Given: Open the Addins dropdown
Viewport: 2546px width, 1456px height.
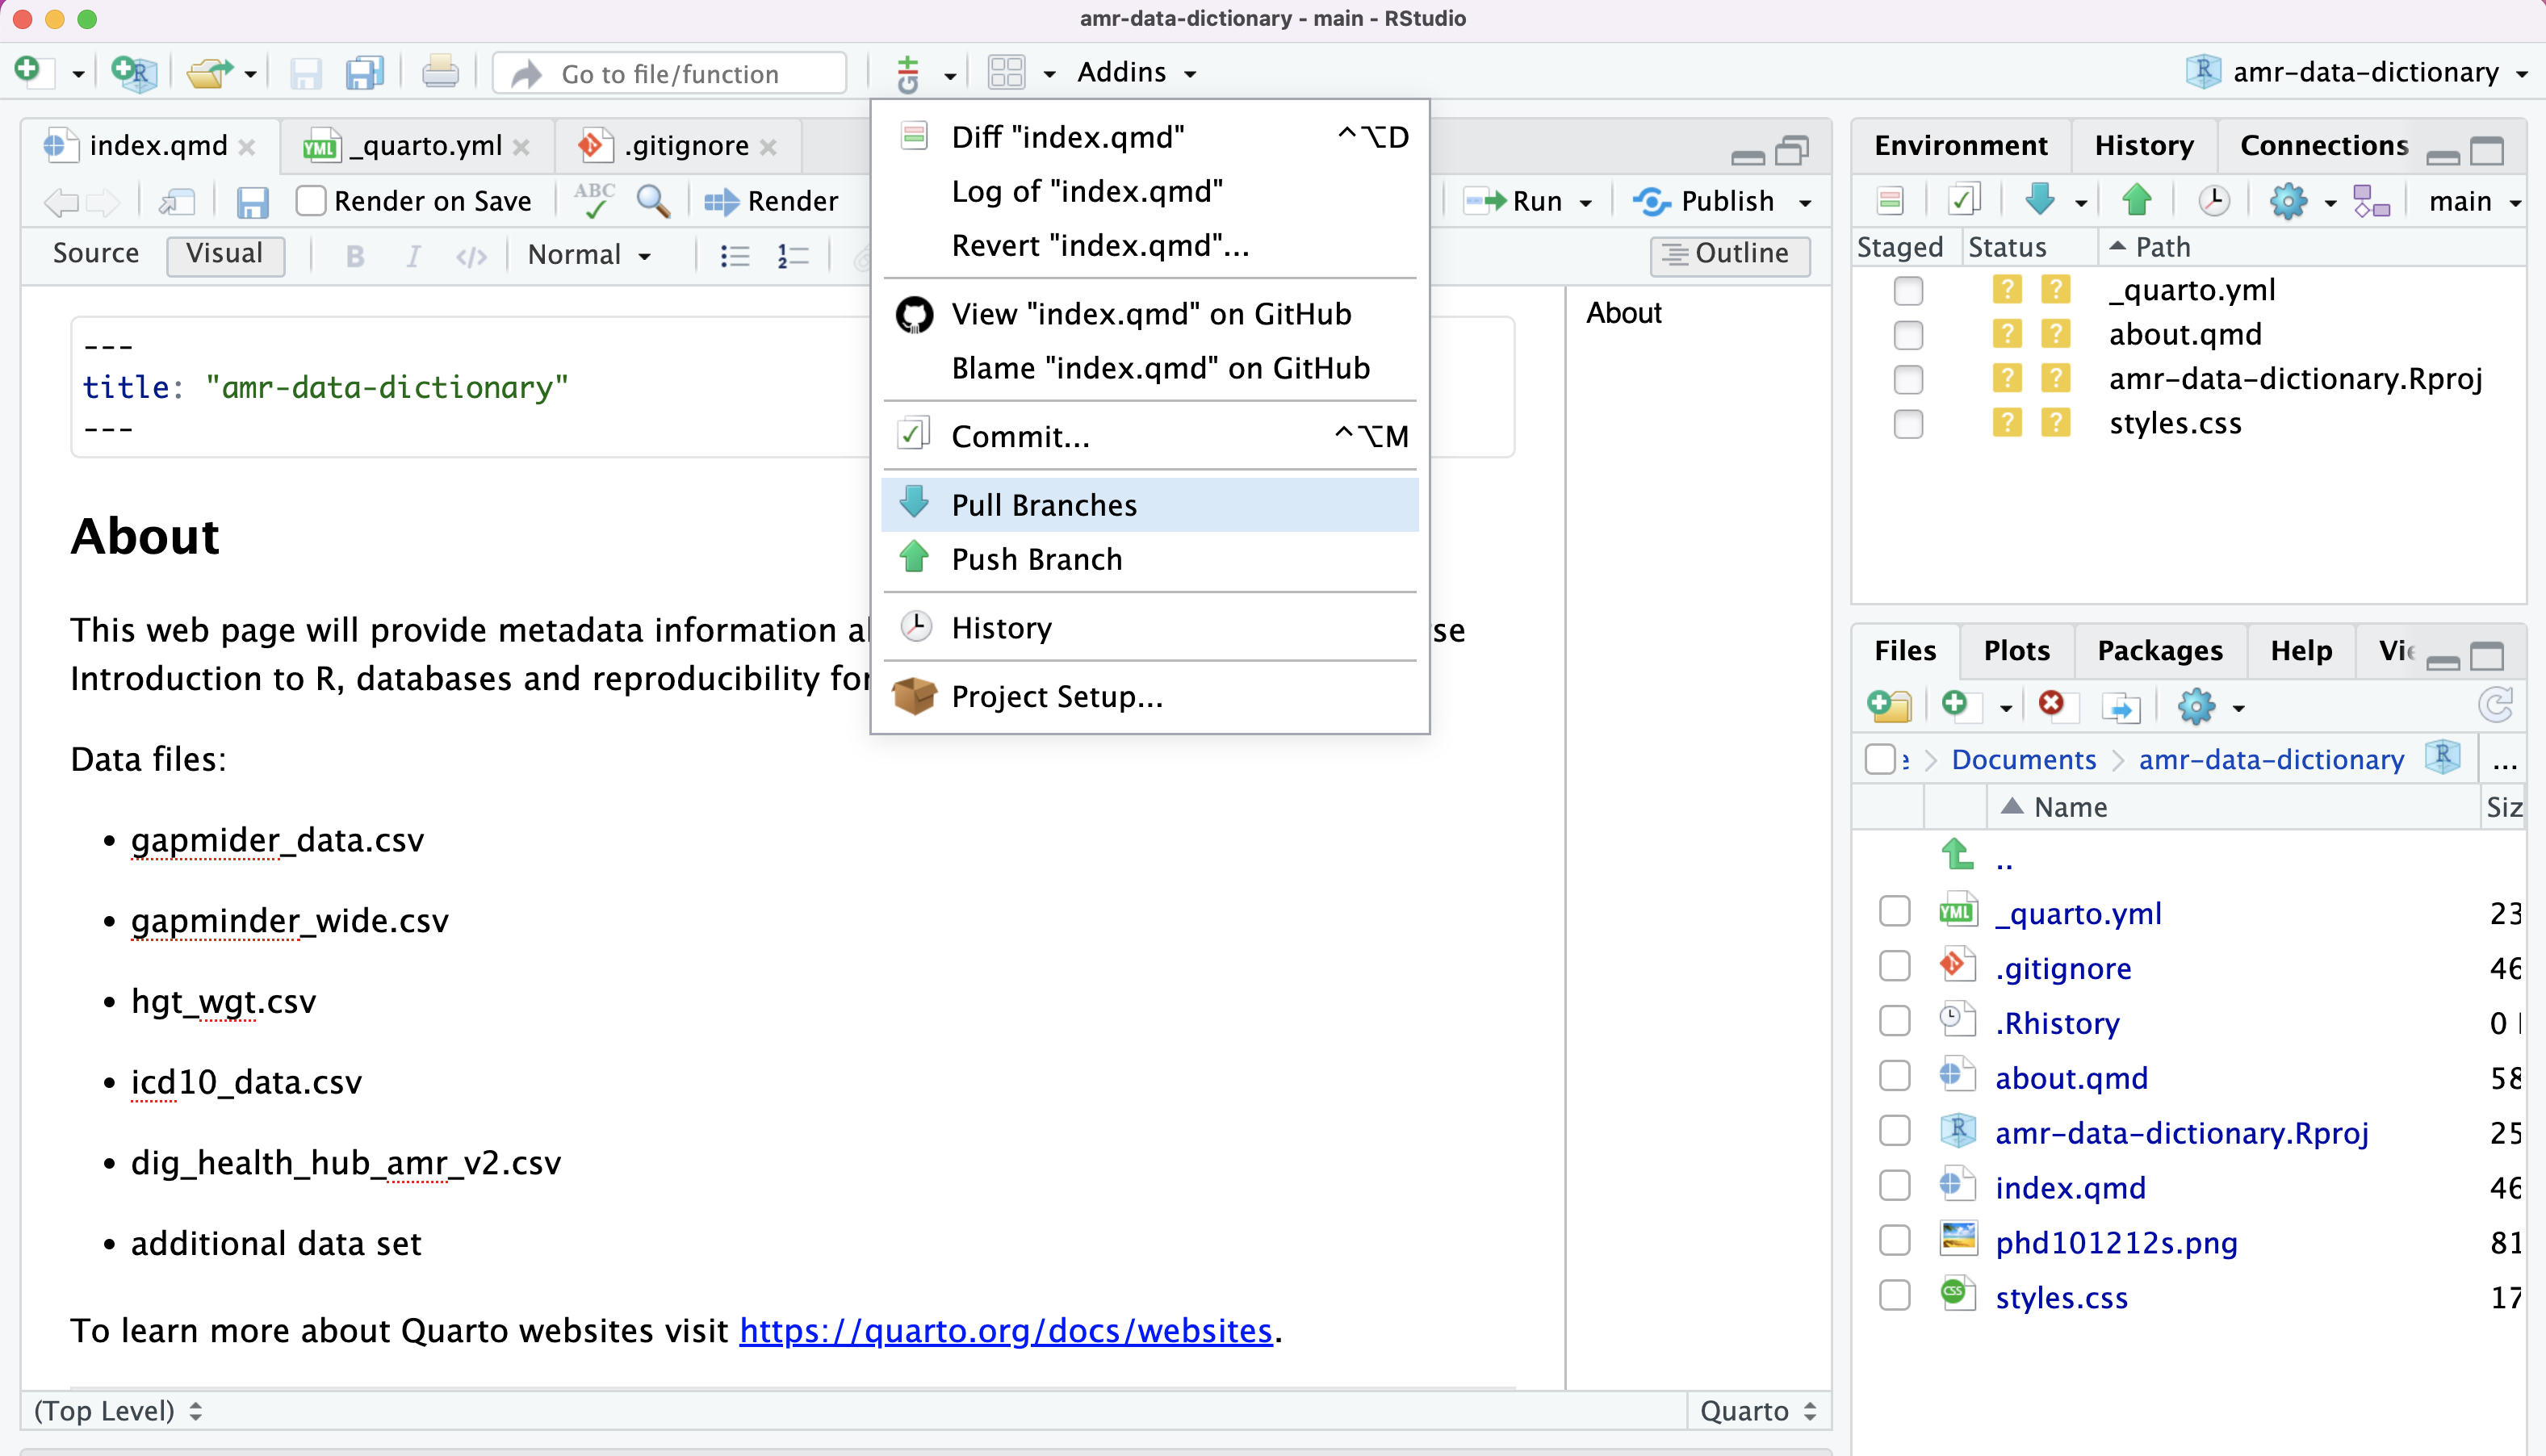Looking at the screenshot, I should [1136, 73].
